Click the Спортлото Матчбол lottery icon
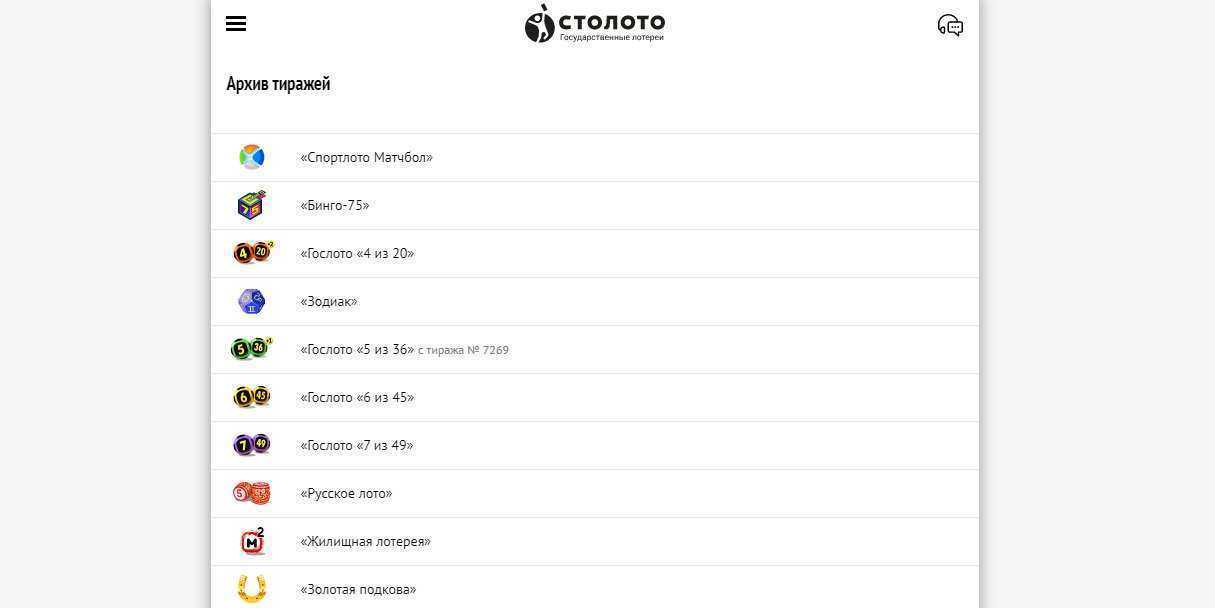This screenshot has height=608, width=1215. point(252,157)
